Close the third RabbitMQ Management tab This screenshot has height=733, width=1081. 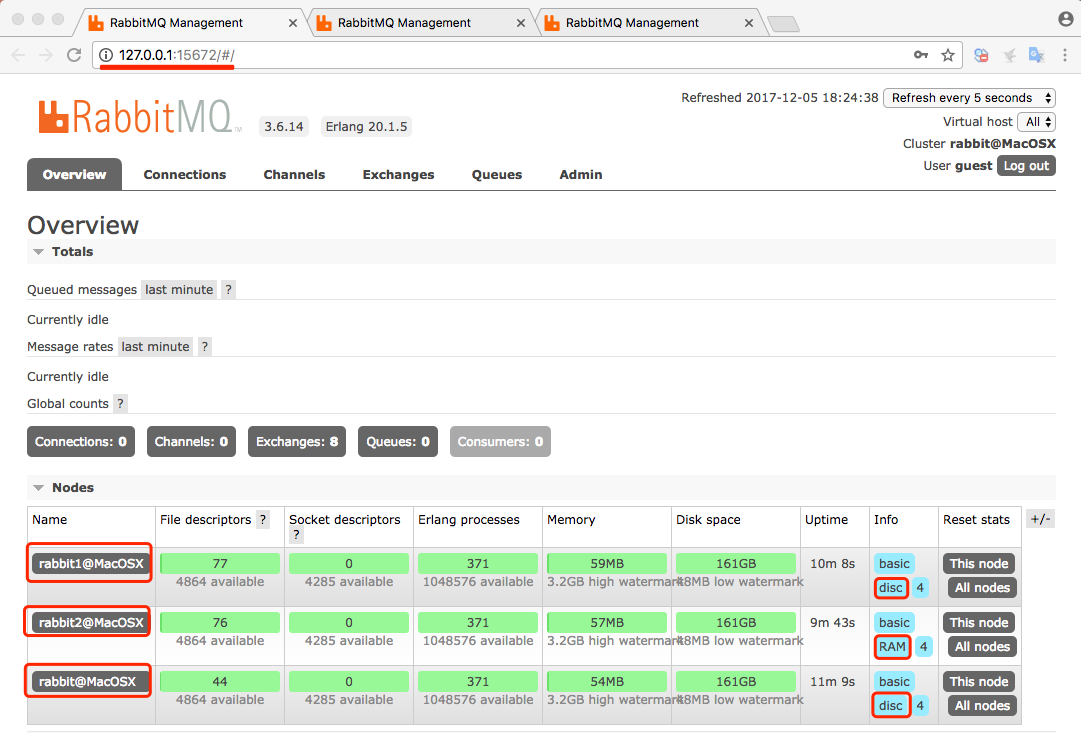coord(749,23)
